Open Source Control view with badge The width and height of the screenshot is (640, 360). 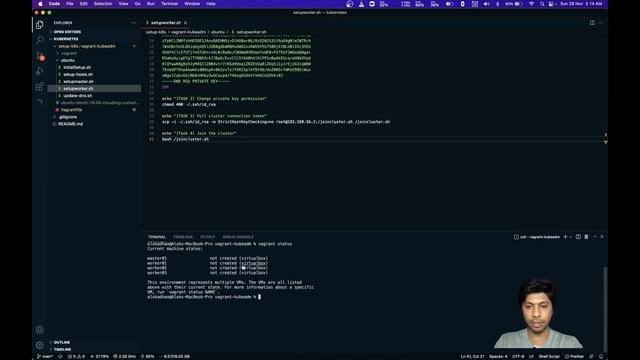(x=40, y=56)
